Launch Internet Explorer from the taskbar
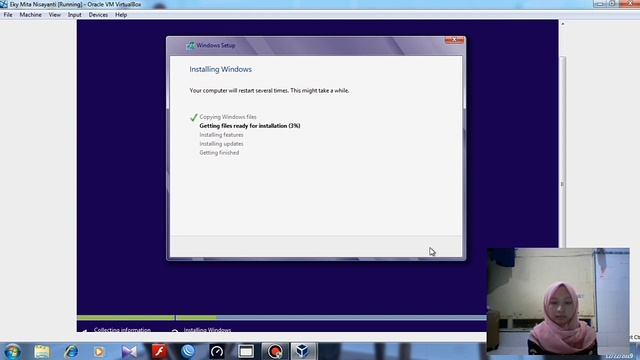640x360 pixels. coord(71,351)
